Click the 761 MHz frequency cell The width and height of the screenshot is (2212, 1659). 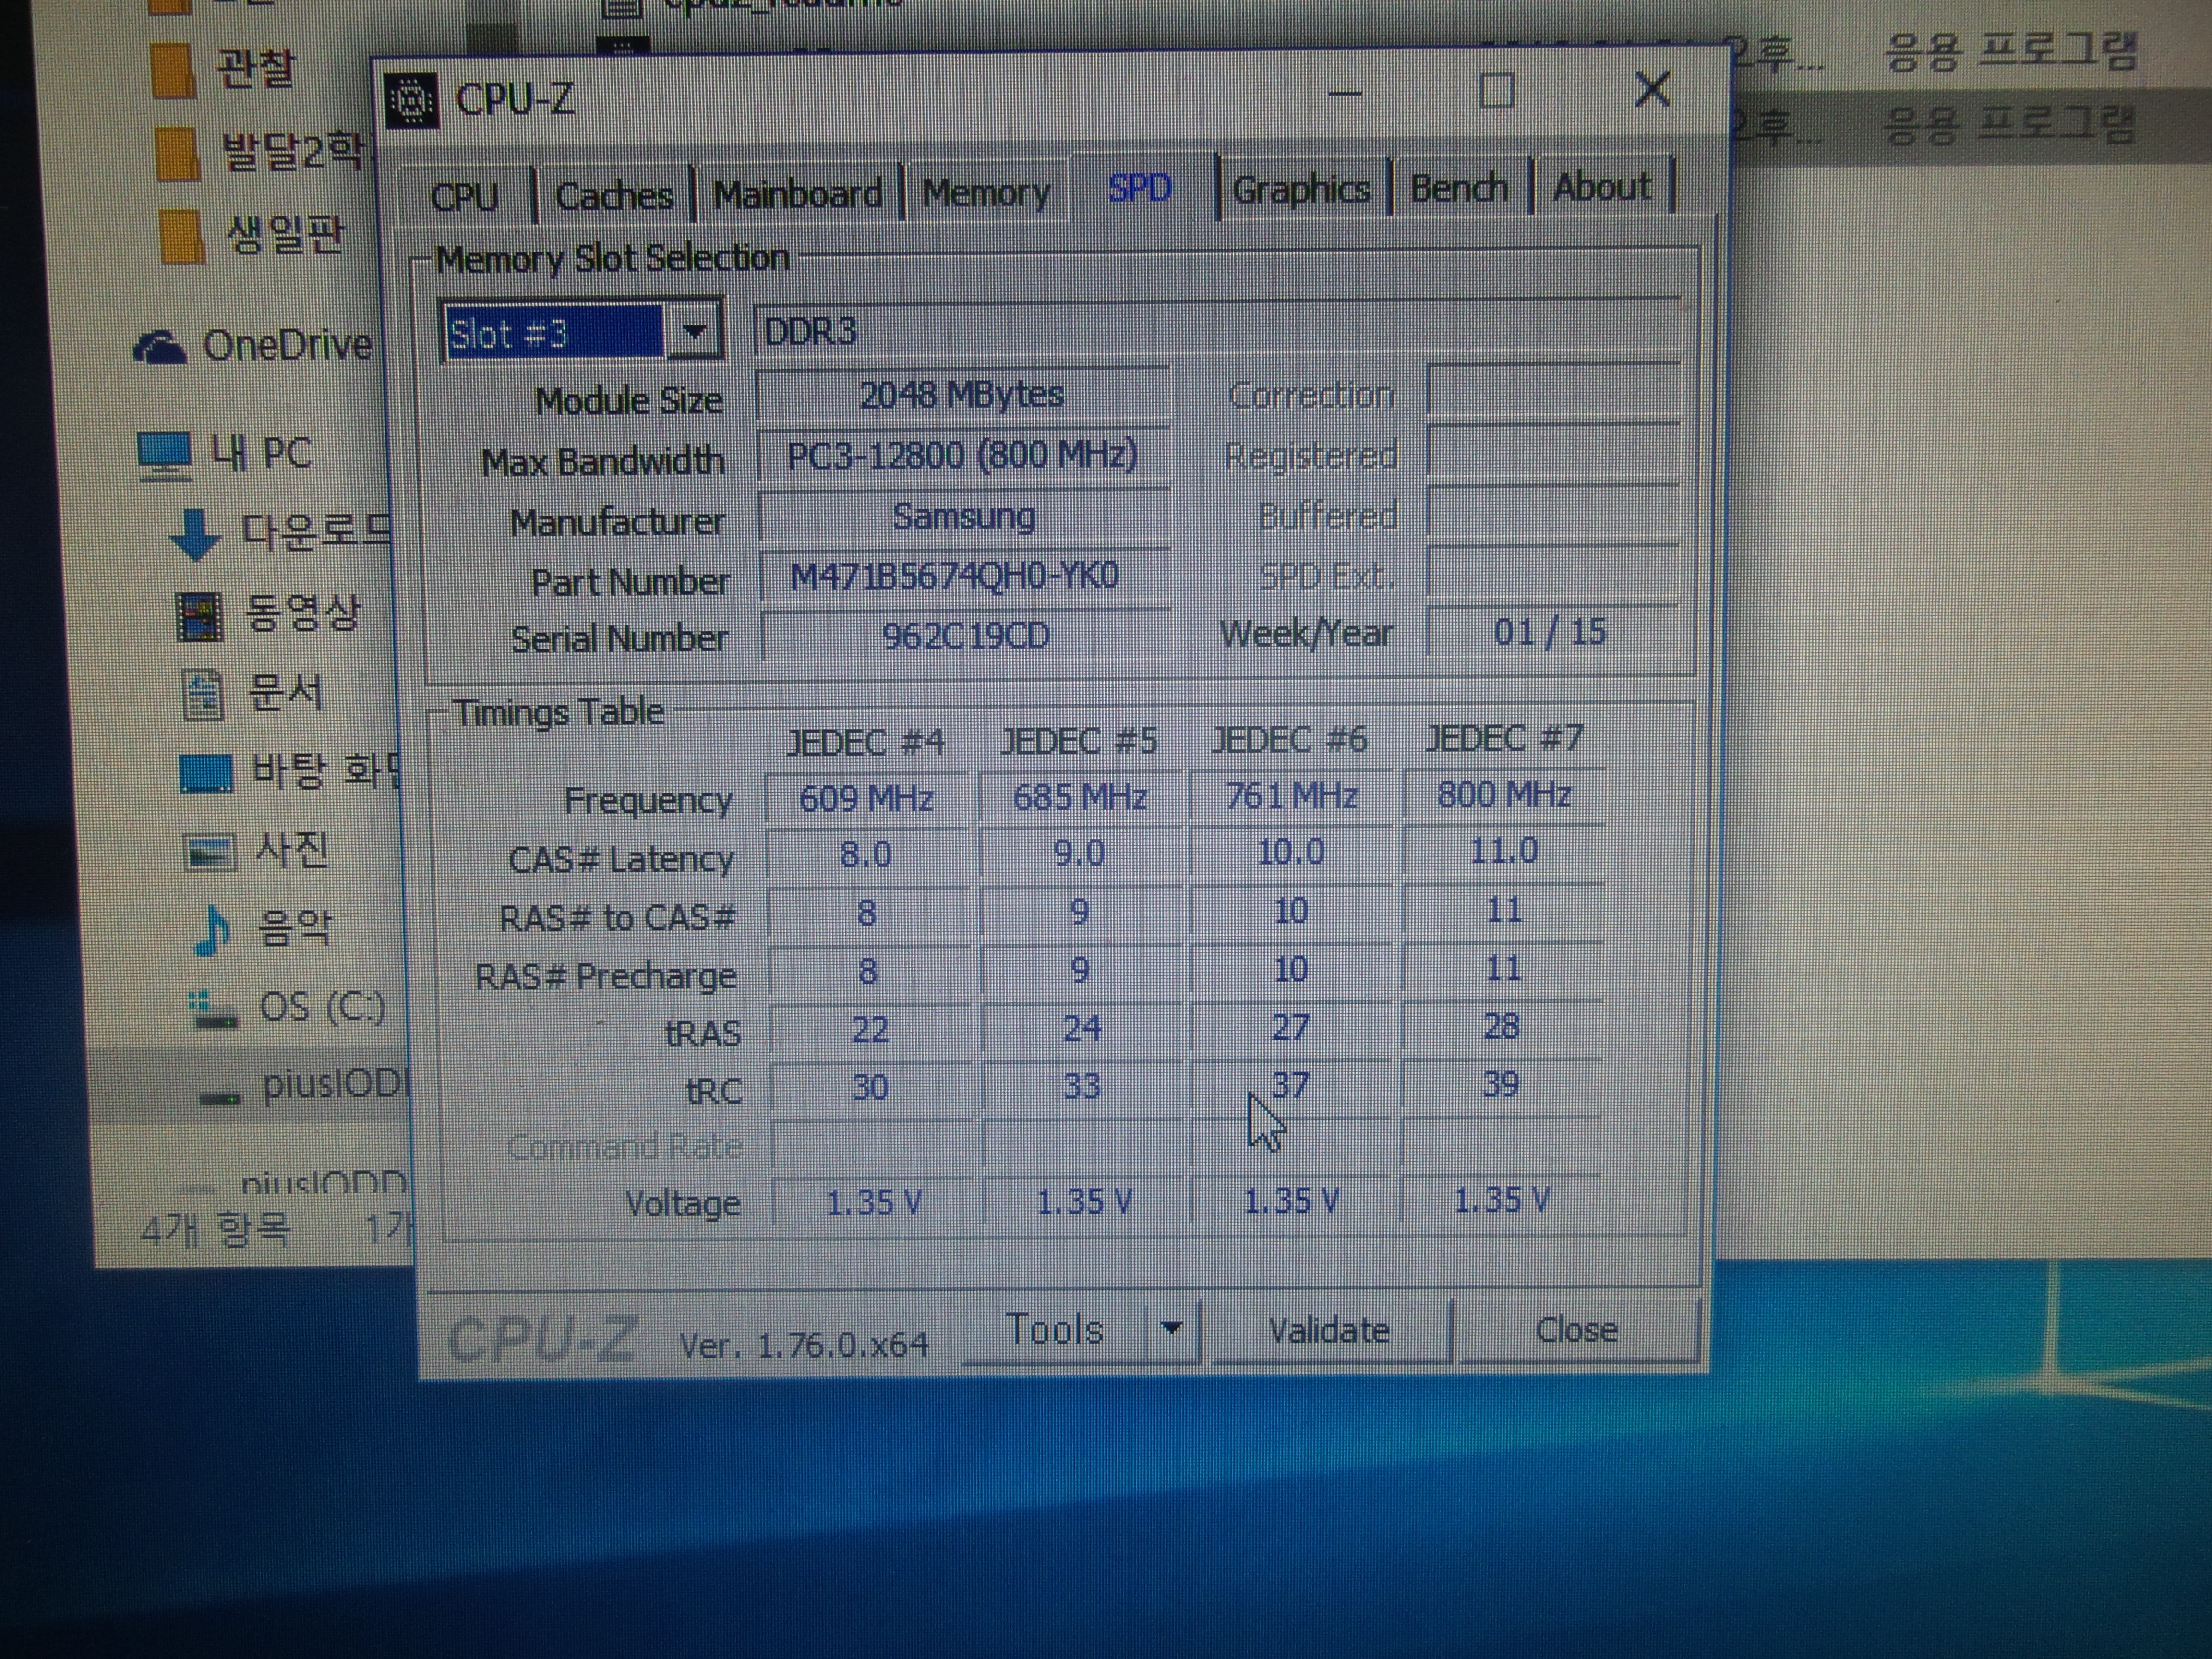coord(1292,796)
